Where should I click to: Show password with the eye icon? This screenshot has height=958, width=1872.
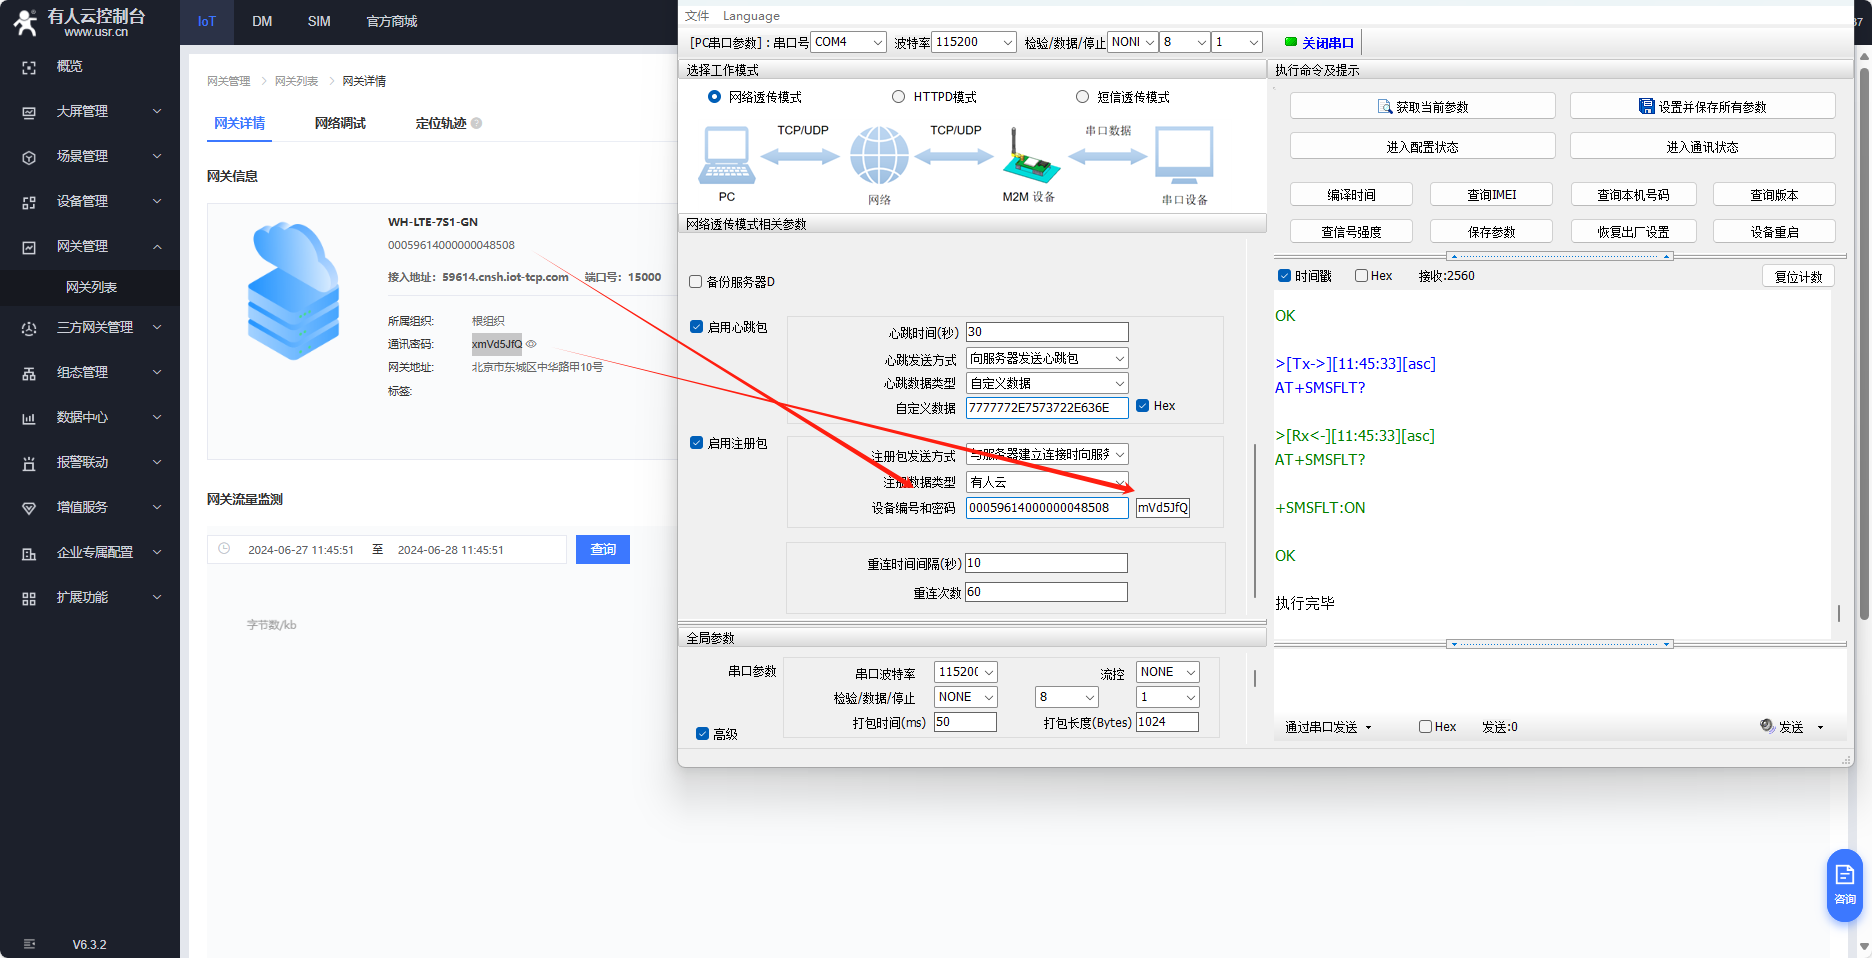coord(531,344)
